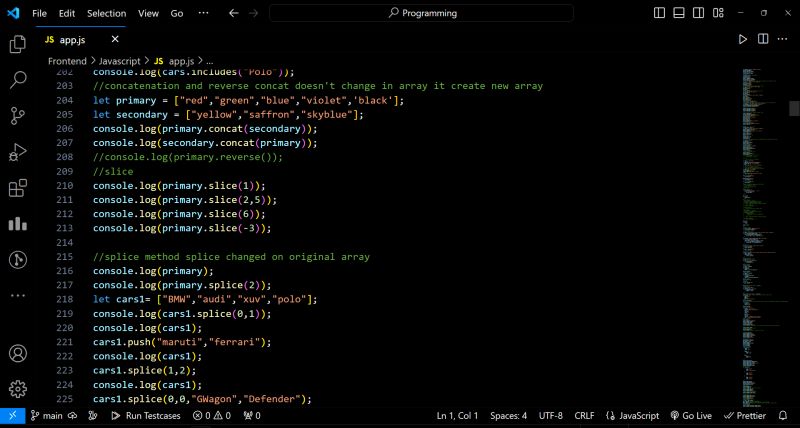This screenshot has width=800, height=428.
Task: Open the Accounts icon
Action: [17, 354]
